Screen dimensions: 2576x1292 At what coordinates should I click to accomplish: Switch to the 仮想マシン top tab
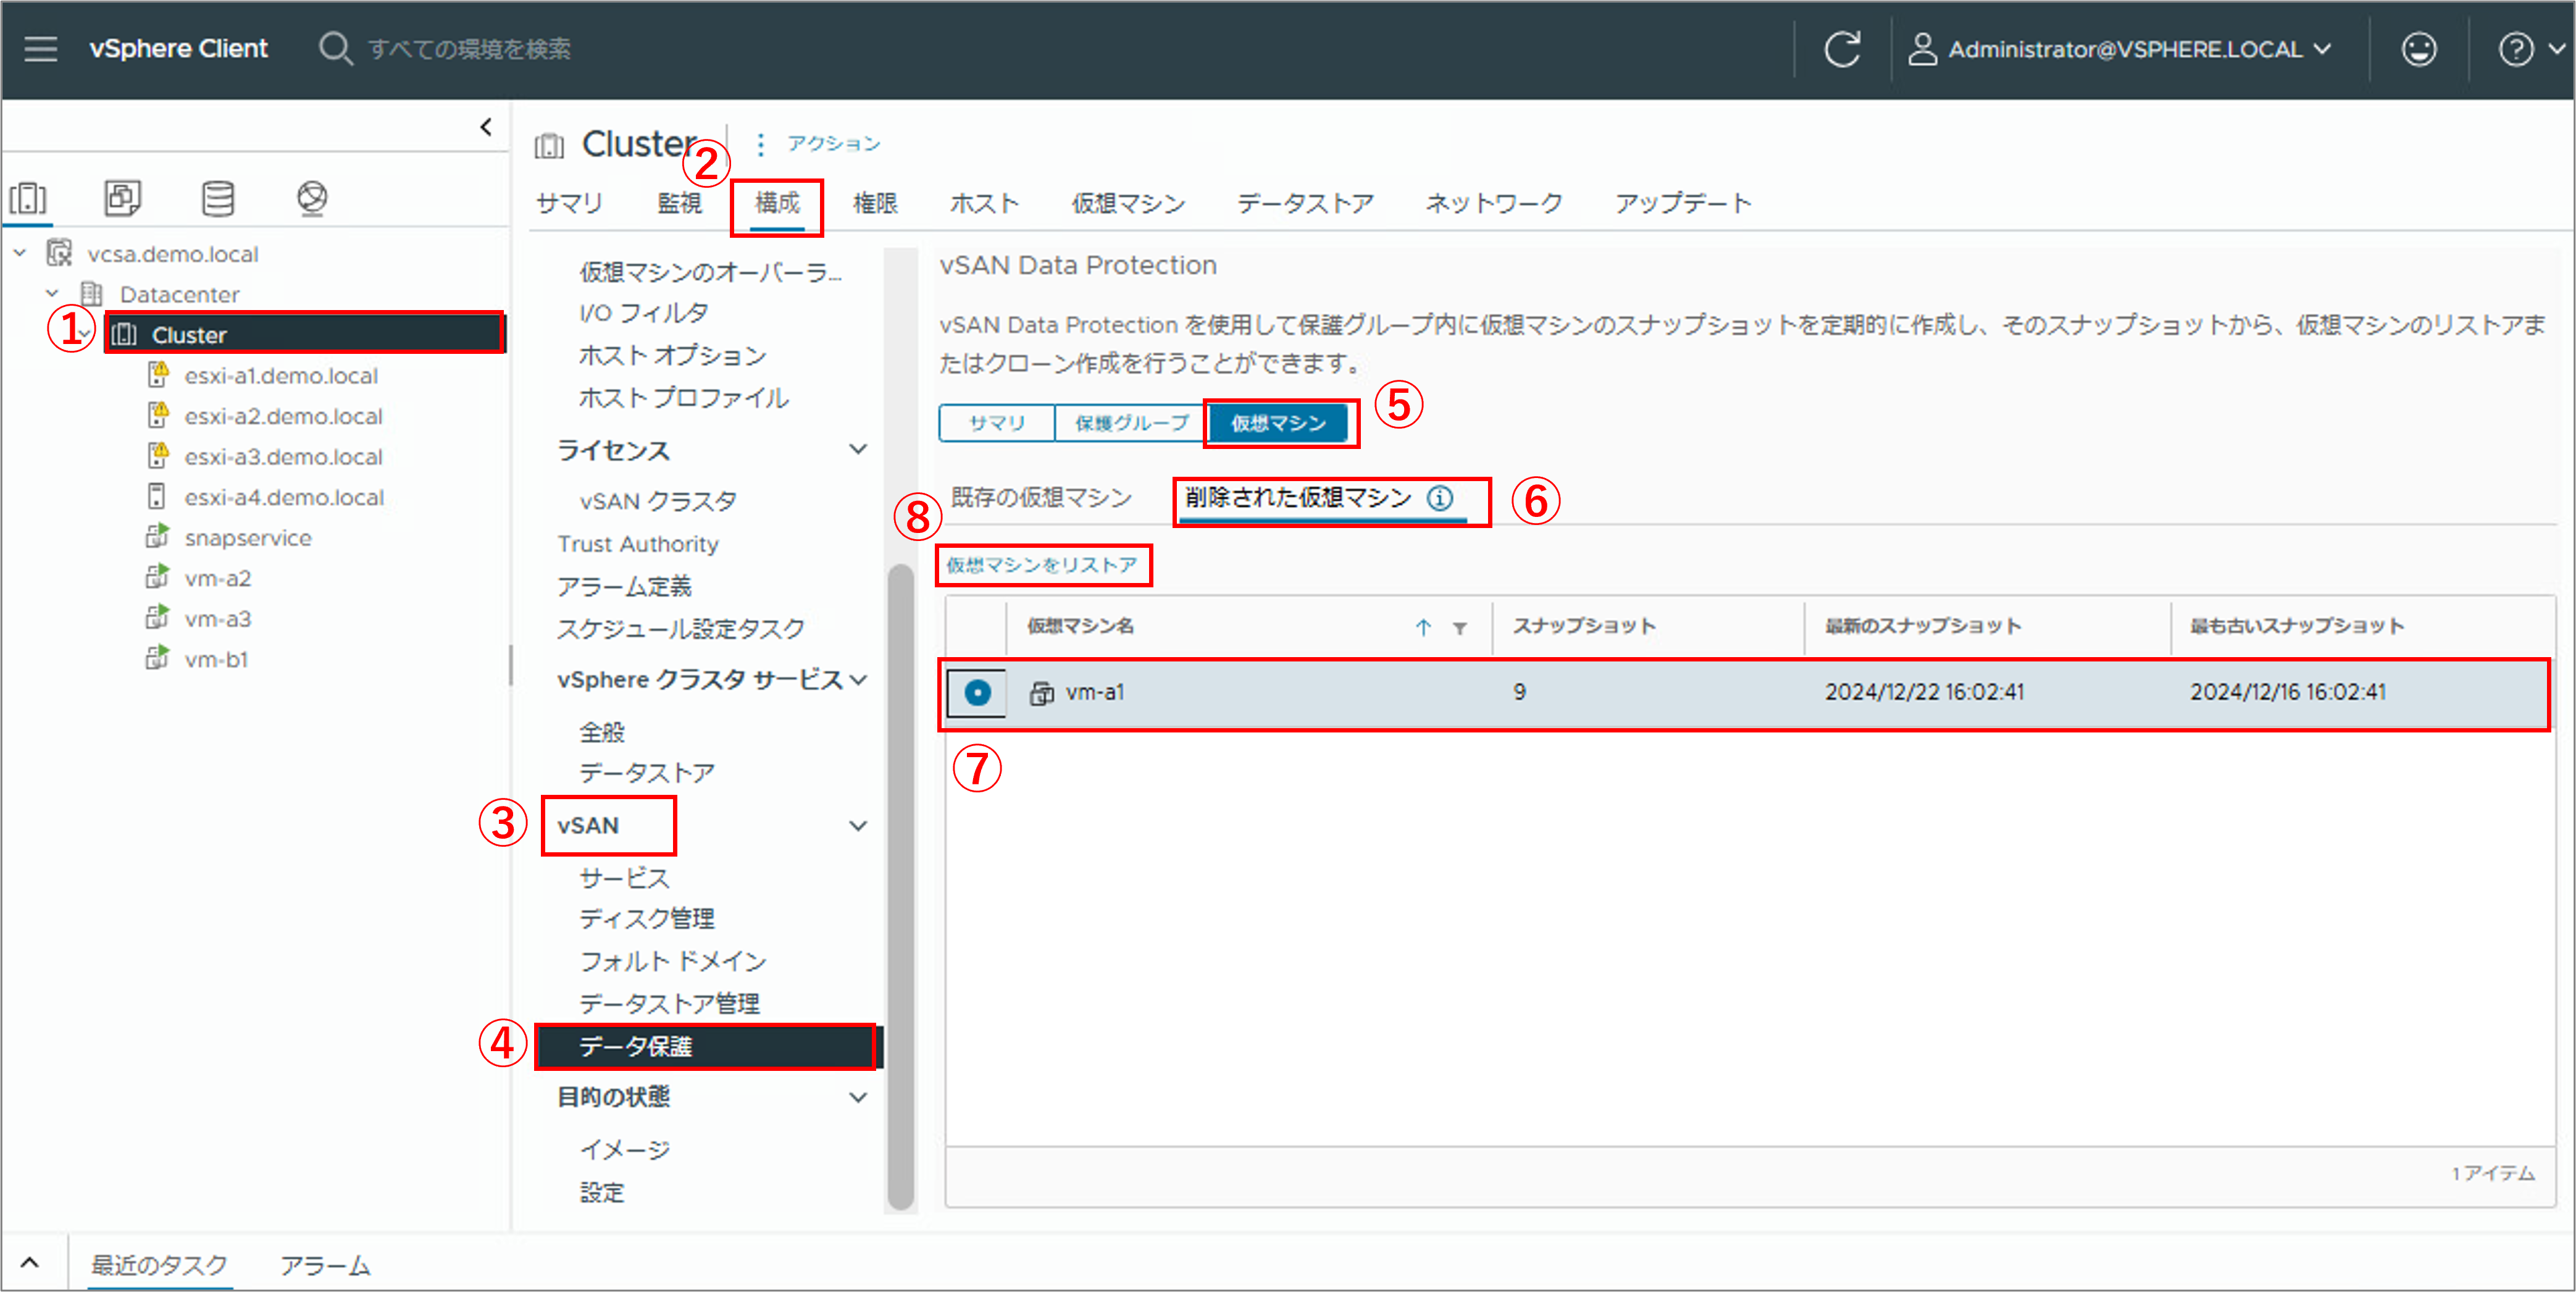pos(1128,203)
